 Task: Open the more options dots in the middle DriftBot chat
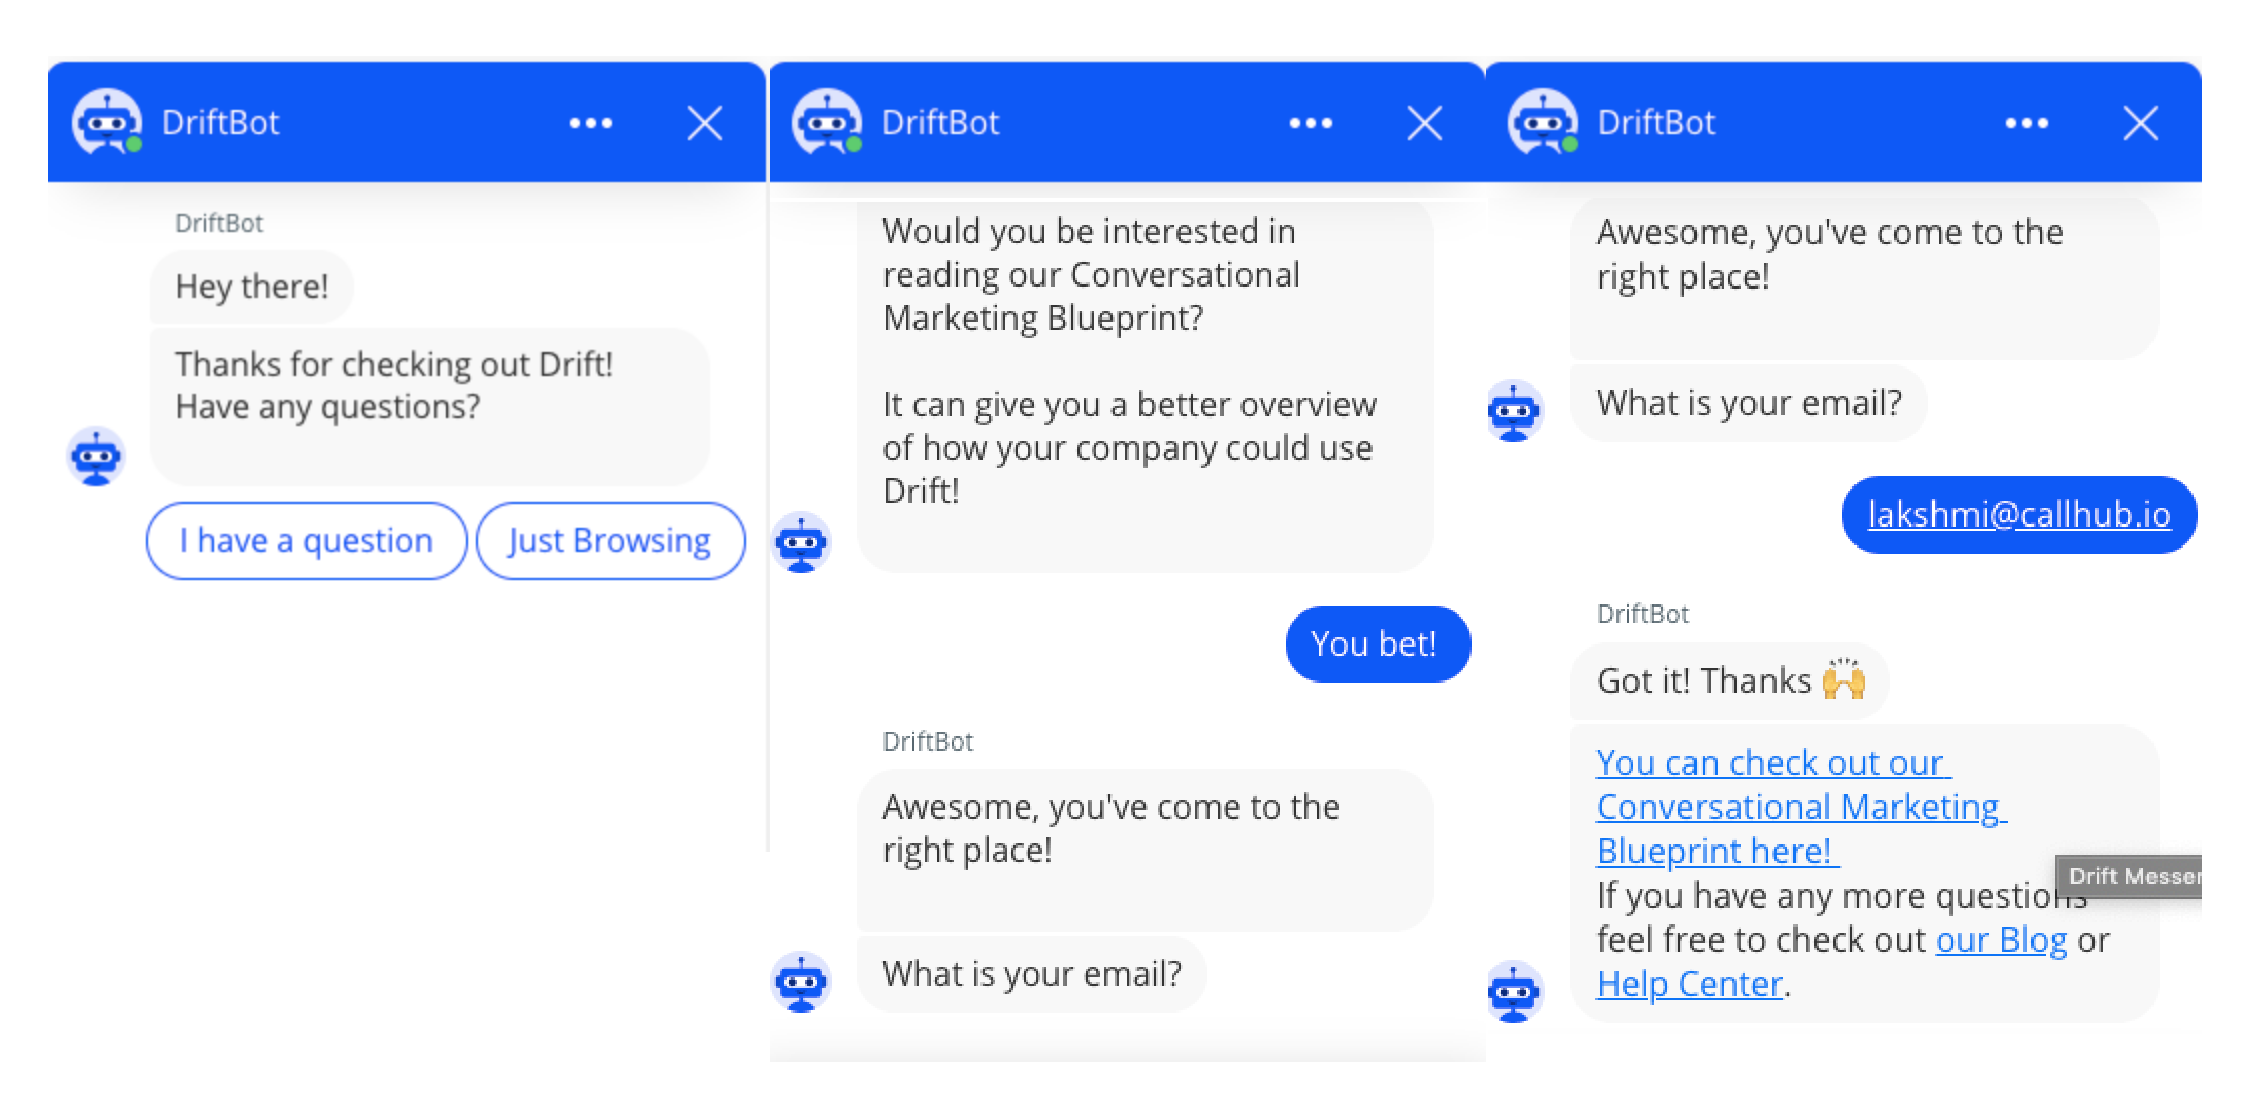(x=1311, y=123)
